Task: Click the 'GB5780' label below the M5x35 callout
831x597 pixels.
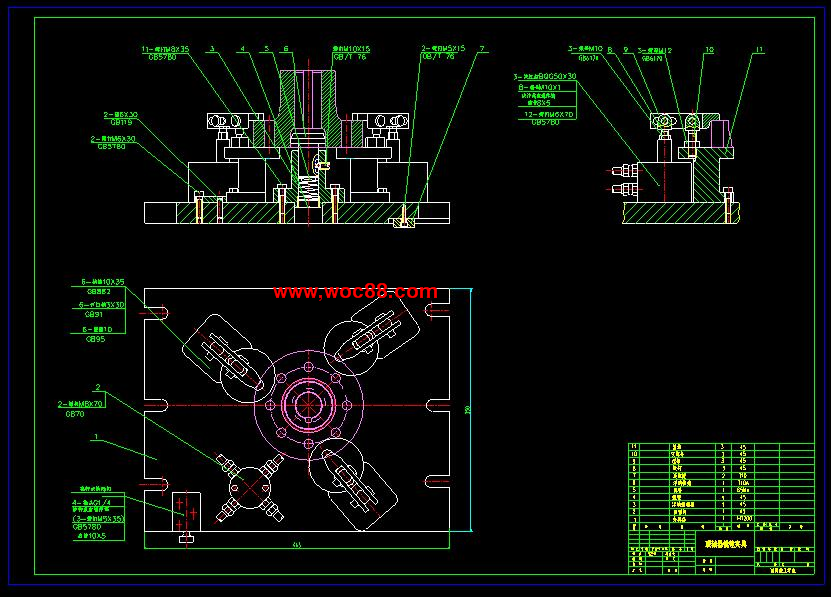Action: tap(86, 528)
